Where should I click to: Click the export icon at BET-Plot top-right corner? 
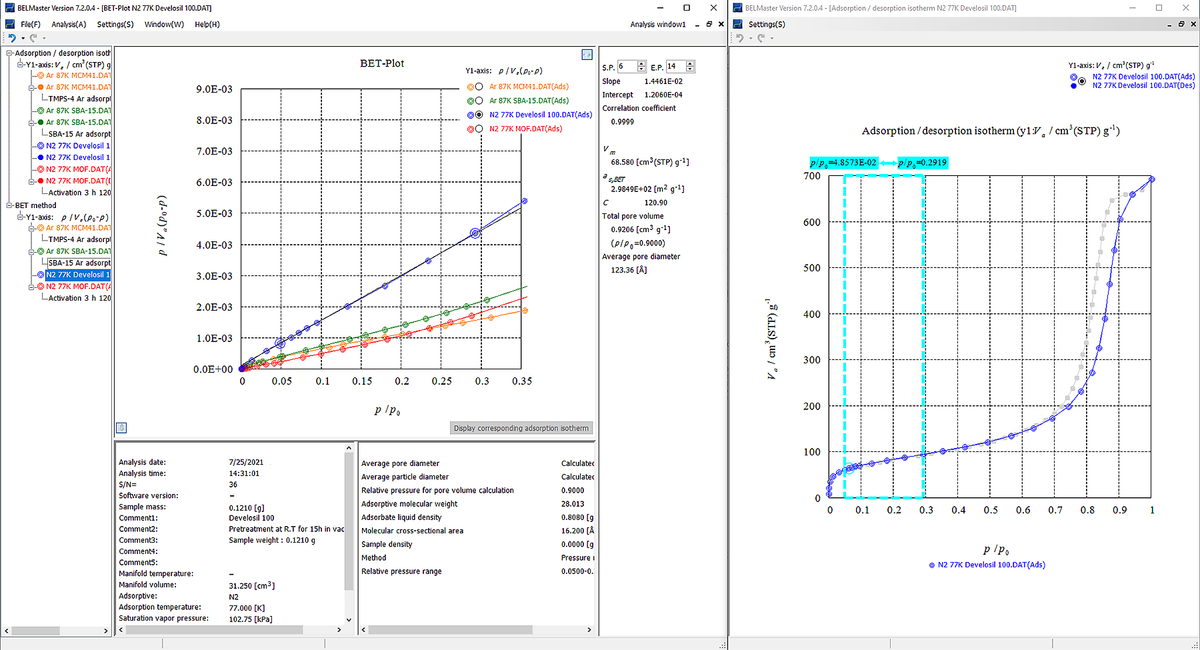click(x=588, y=54)
